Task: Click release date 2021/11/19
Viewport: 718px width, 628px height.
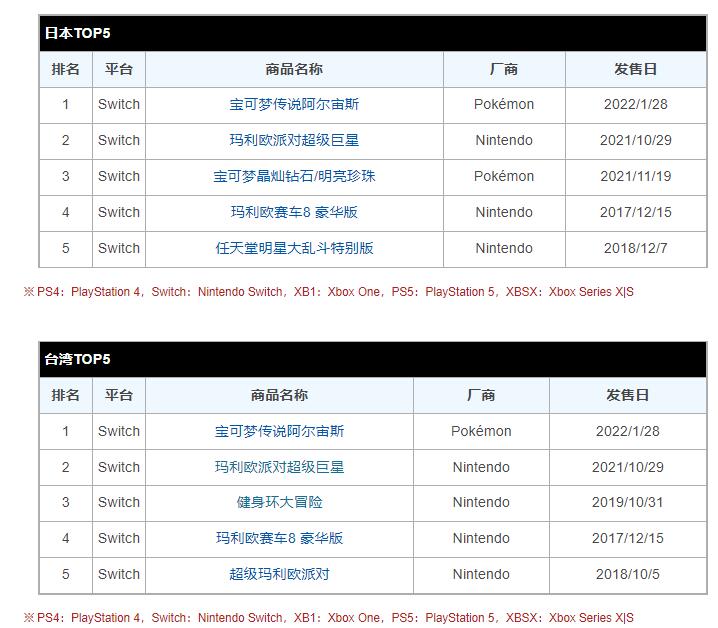Action: pyautogui.click(x=636, y=176)
